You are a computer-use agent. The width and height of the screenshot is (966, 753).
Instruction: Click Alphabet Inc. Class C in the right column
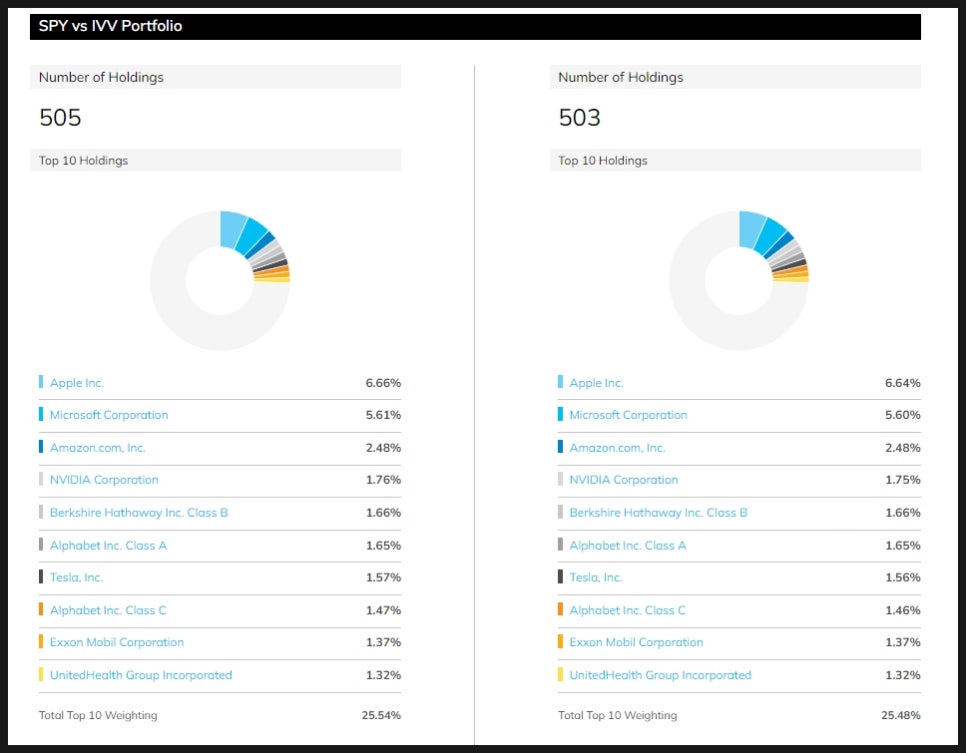(627, 610)
